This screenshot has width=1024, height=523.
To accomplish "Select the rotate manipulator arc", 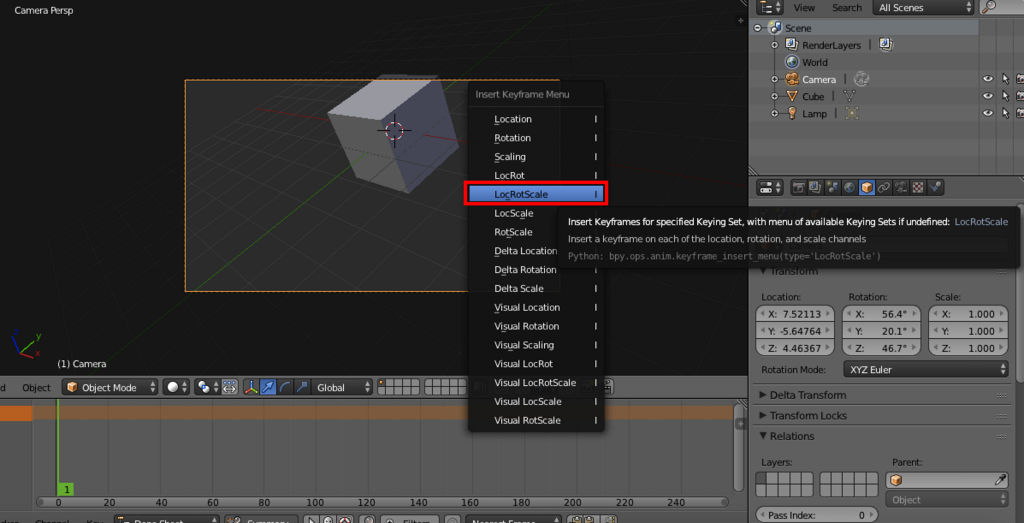I will pos(285,387).
